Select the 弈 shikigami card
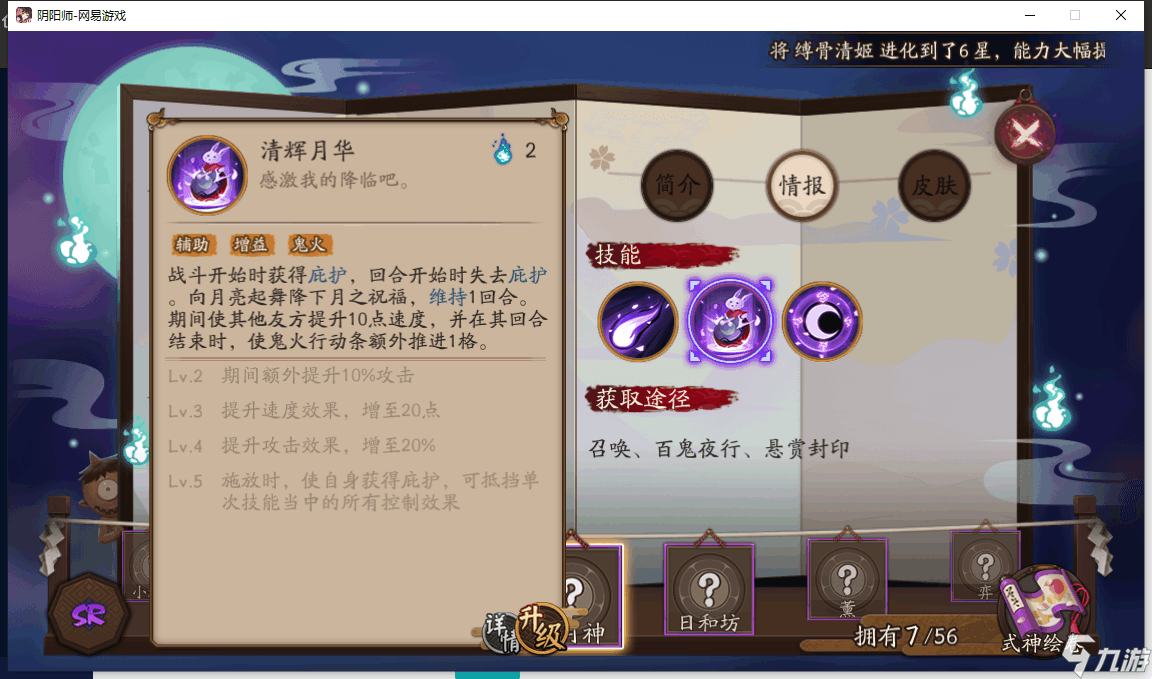 pyautogui.click(x=985, y=567)
